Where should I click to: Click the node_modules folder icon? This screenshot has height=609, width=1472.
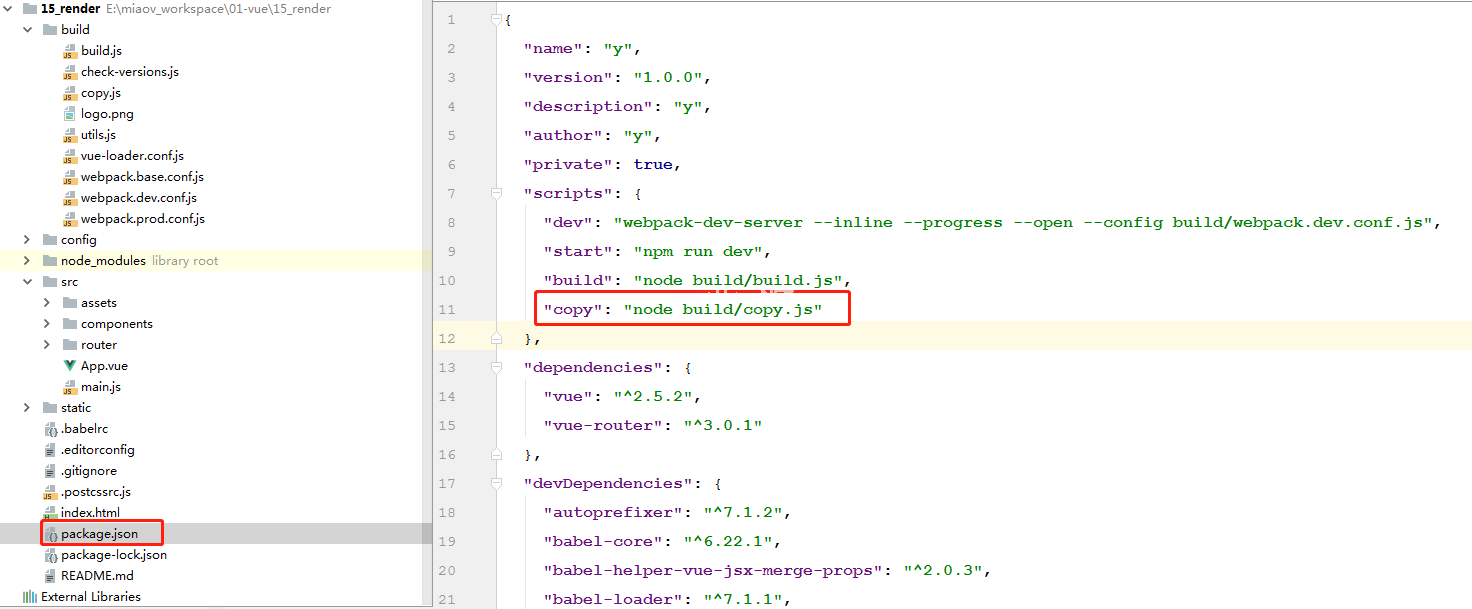(x=50, y=261)
